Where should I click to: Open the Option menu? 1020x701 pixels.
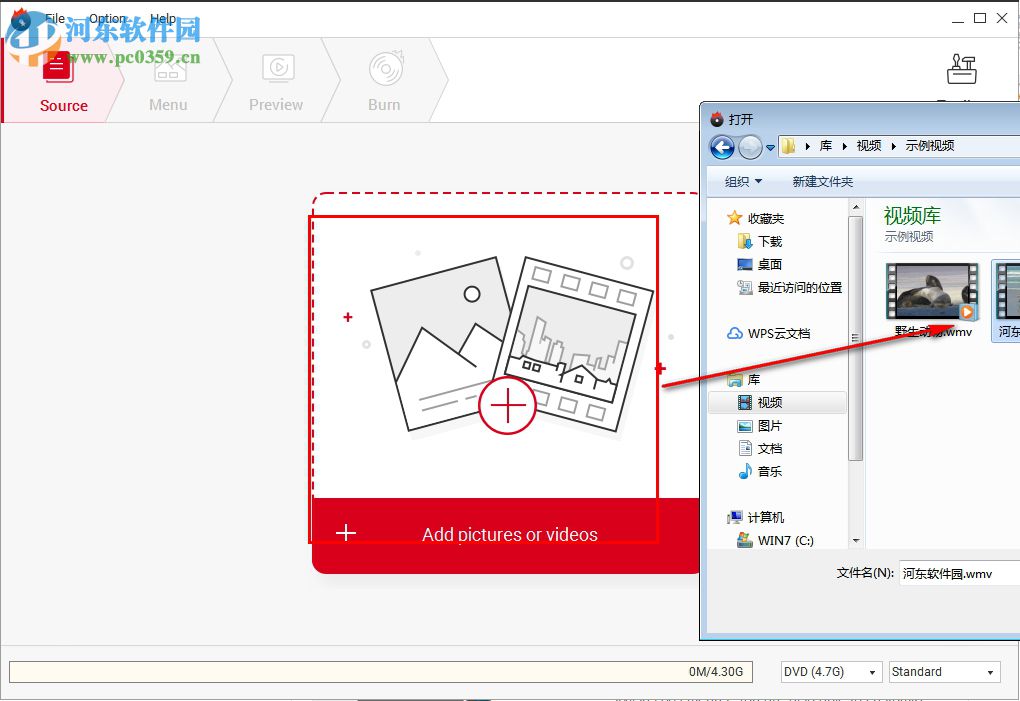tap(107, 17)
